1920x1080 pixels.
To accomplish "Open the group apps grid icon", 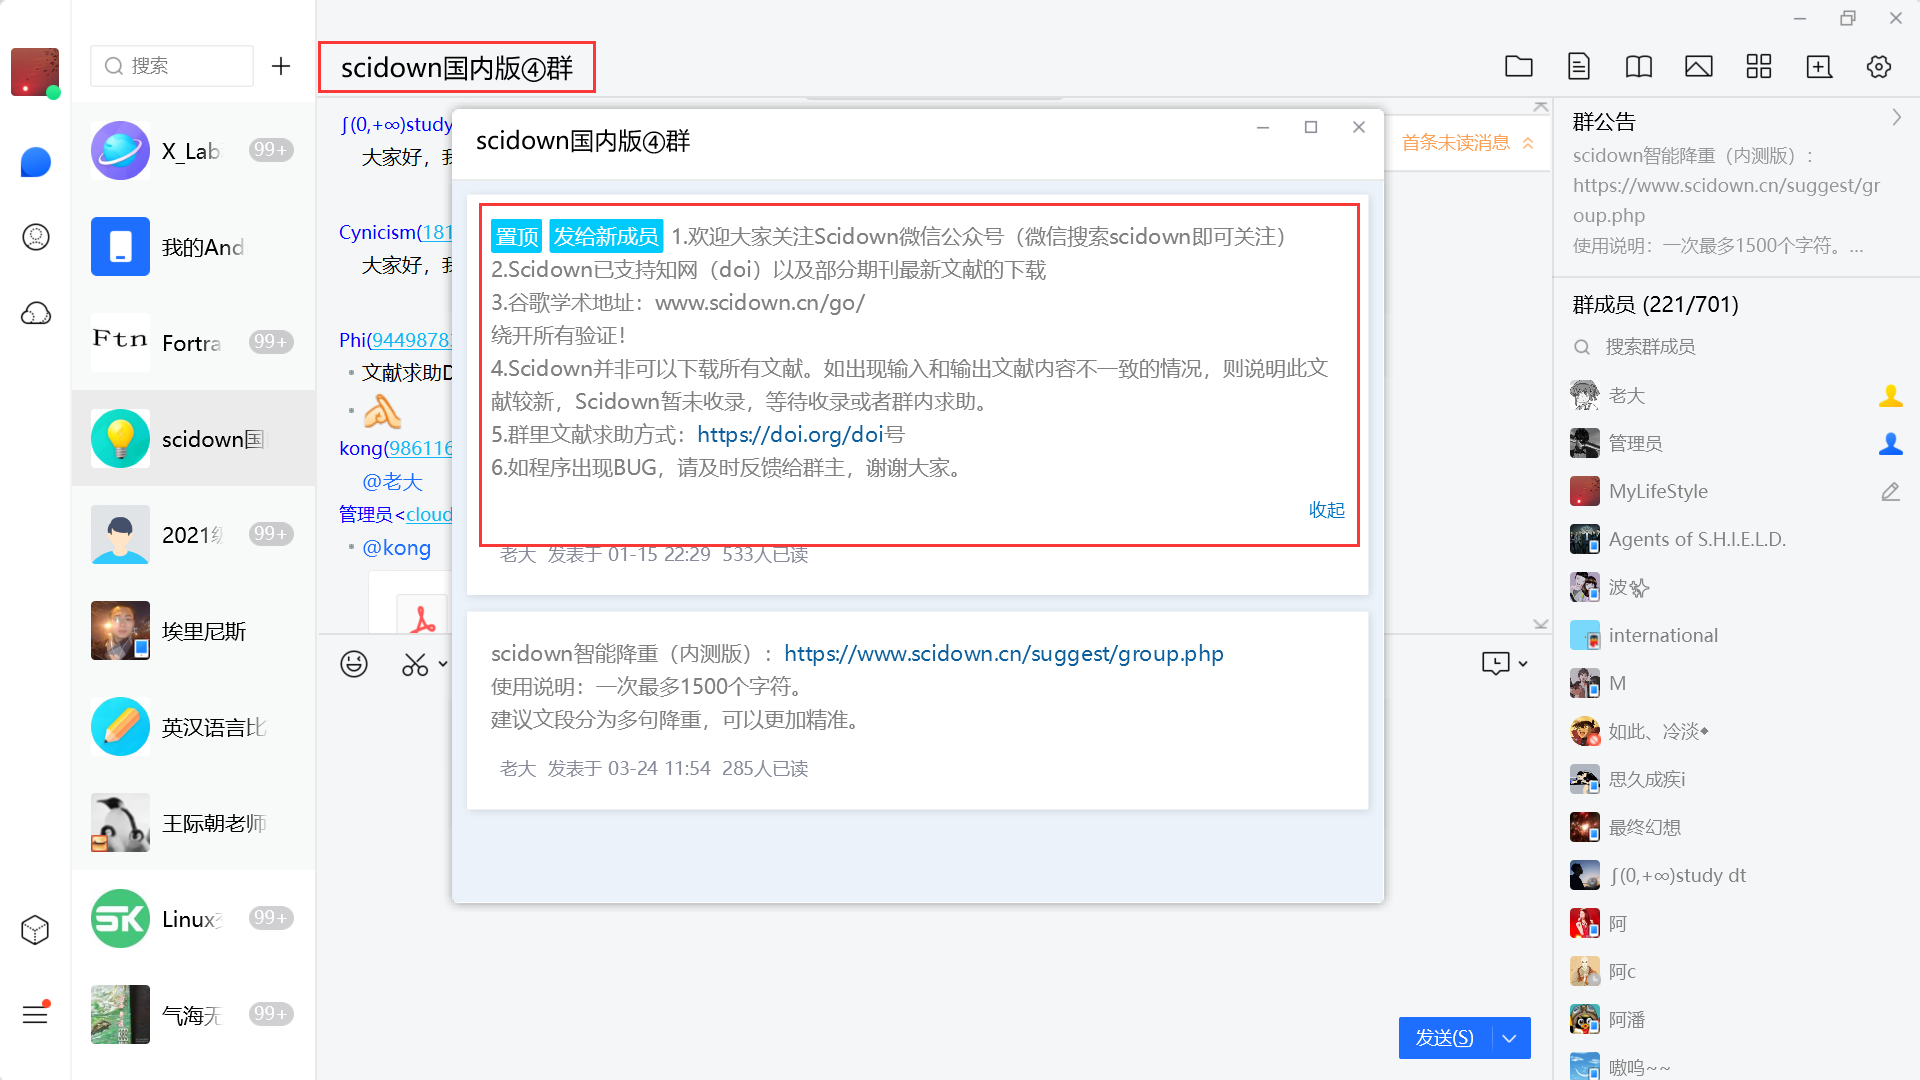I will click(1758, 66).
